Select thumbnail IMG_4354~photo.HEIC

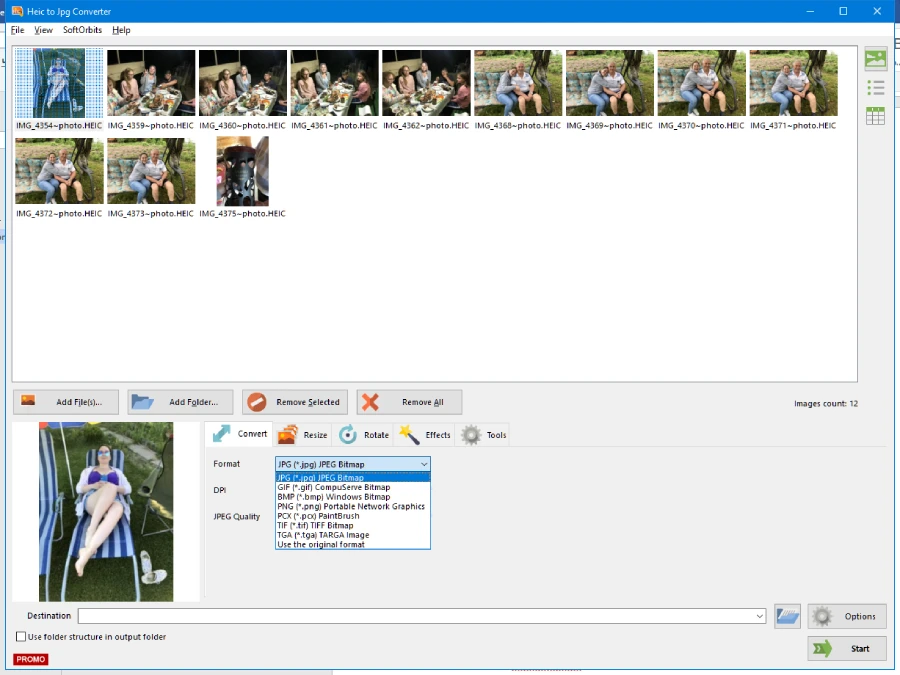(x=59, y=90)
